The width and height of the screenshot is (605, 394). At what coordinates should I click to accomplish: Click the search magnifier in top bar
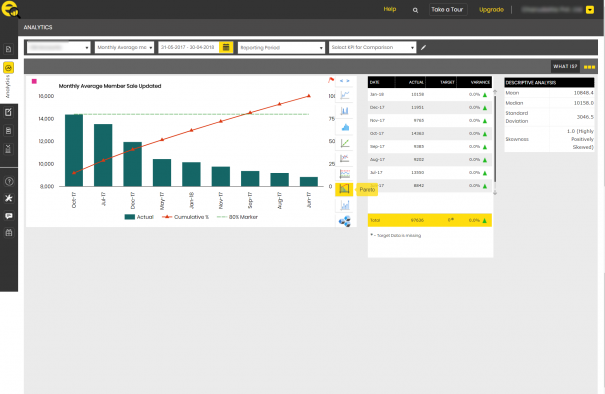[415, 10]
